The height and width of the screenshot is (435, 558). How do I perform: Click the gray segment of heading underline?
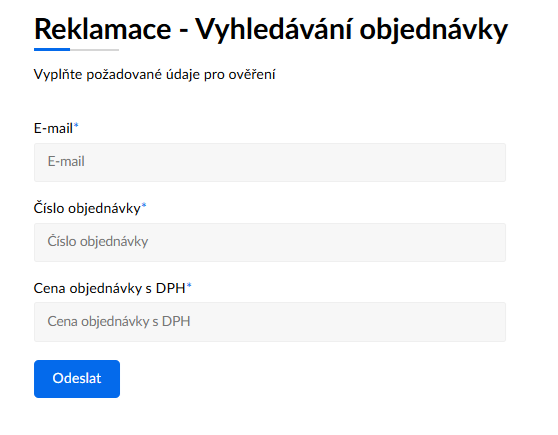[94, 50]
